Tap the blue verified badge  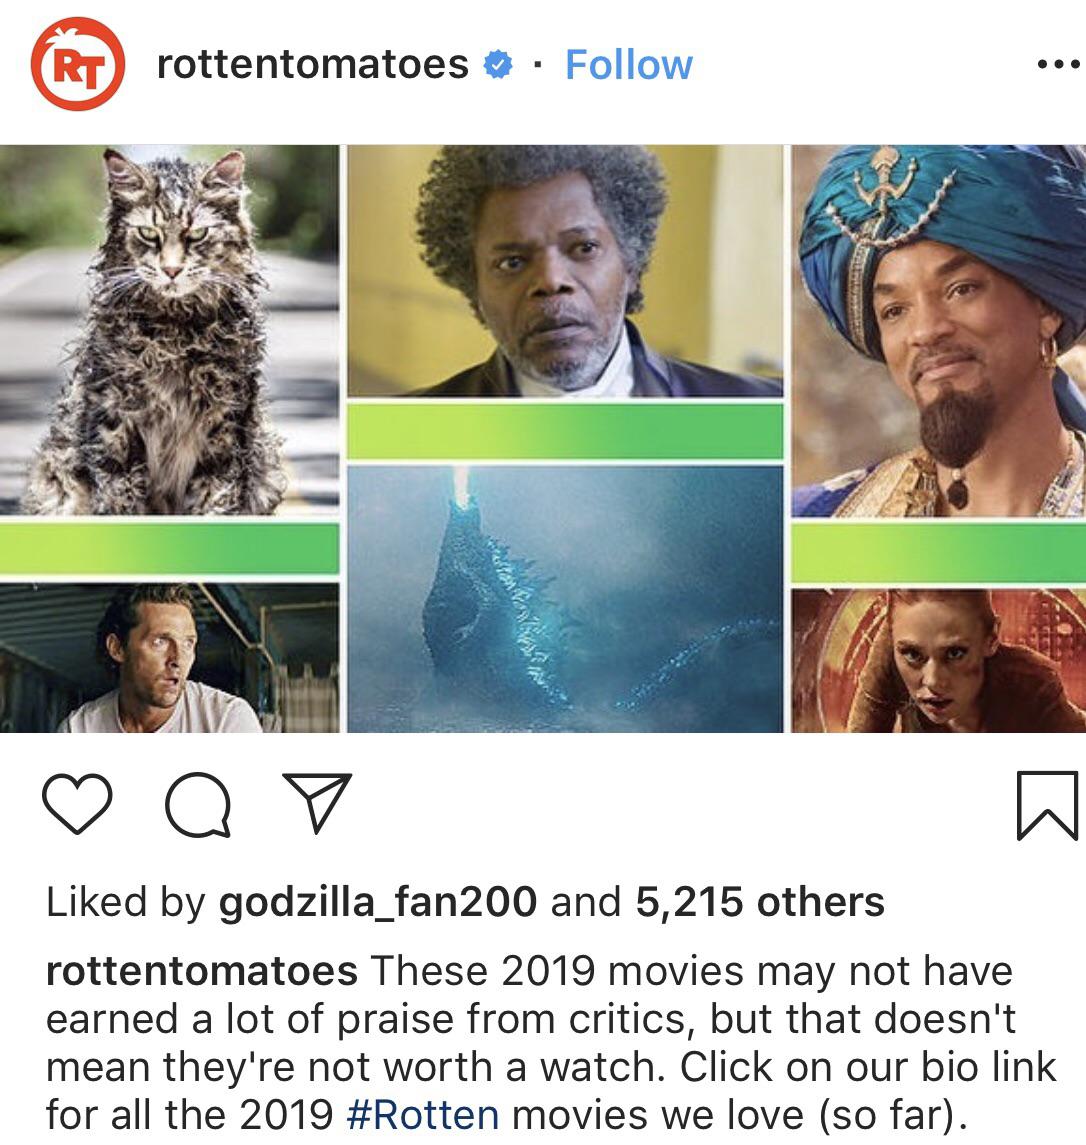tap(498, 65)
